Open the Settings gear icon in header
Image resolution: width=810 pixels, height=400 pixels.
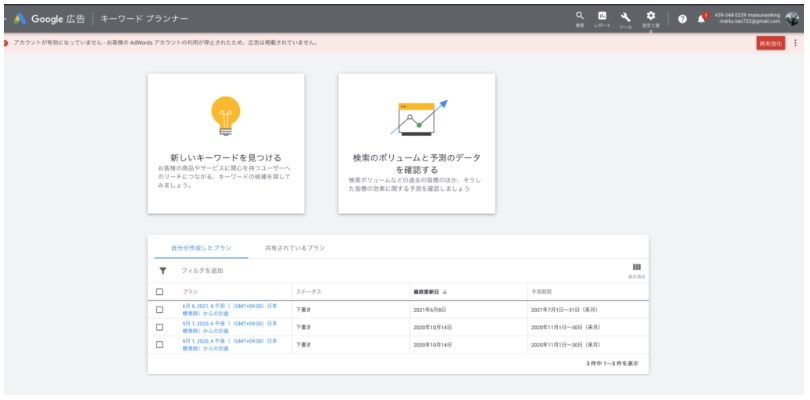[x=650, y=17]
